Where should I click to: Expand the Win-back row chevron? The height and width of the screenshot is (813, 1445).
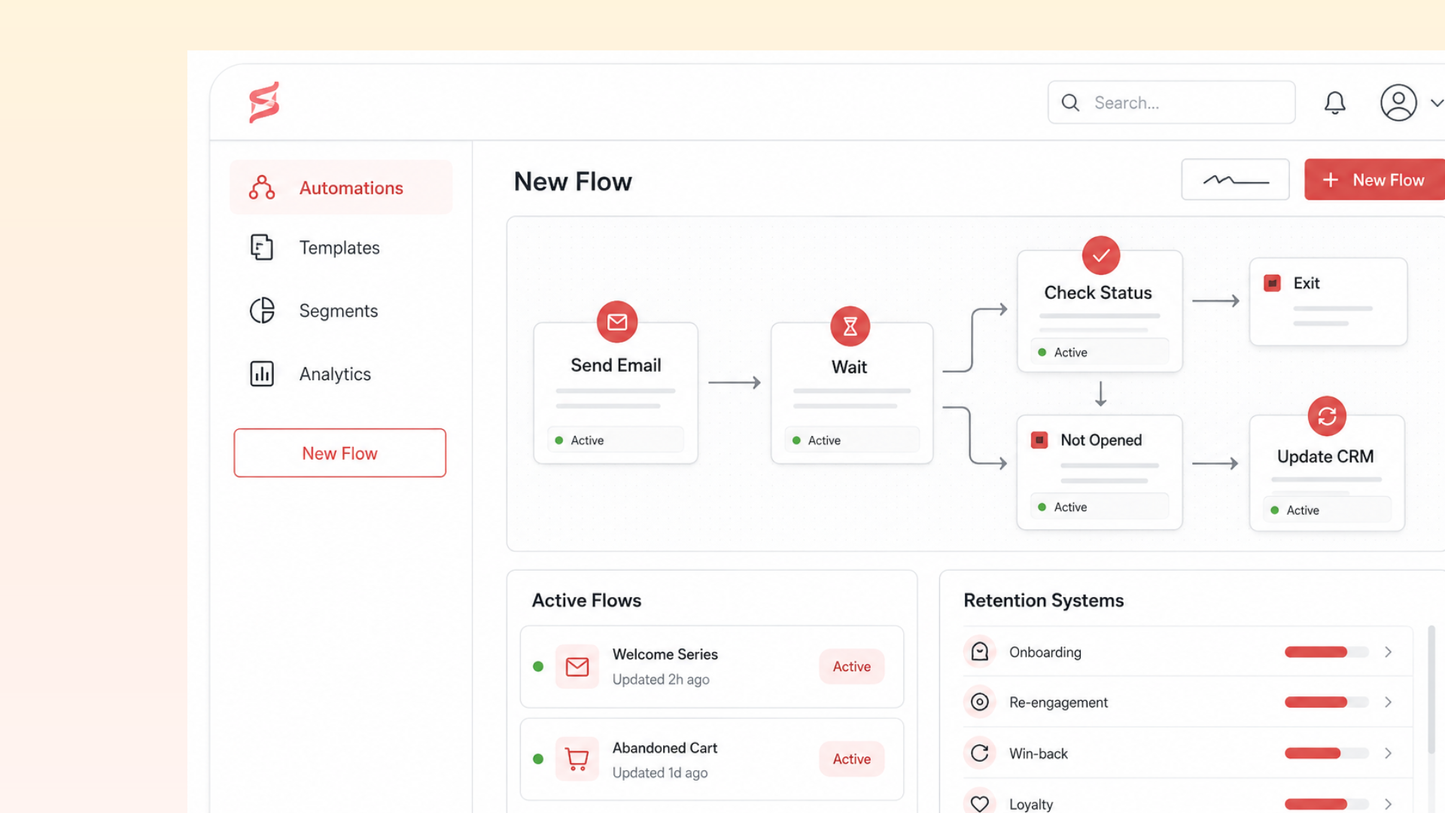(x=1388, y=753)
